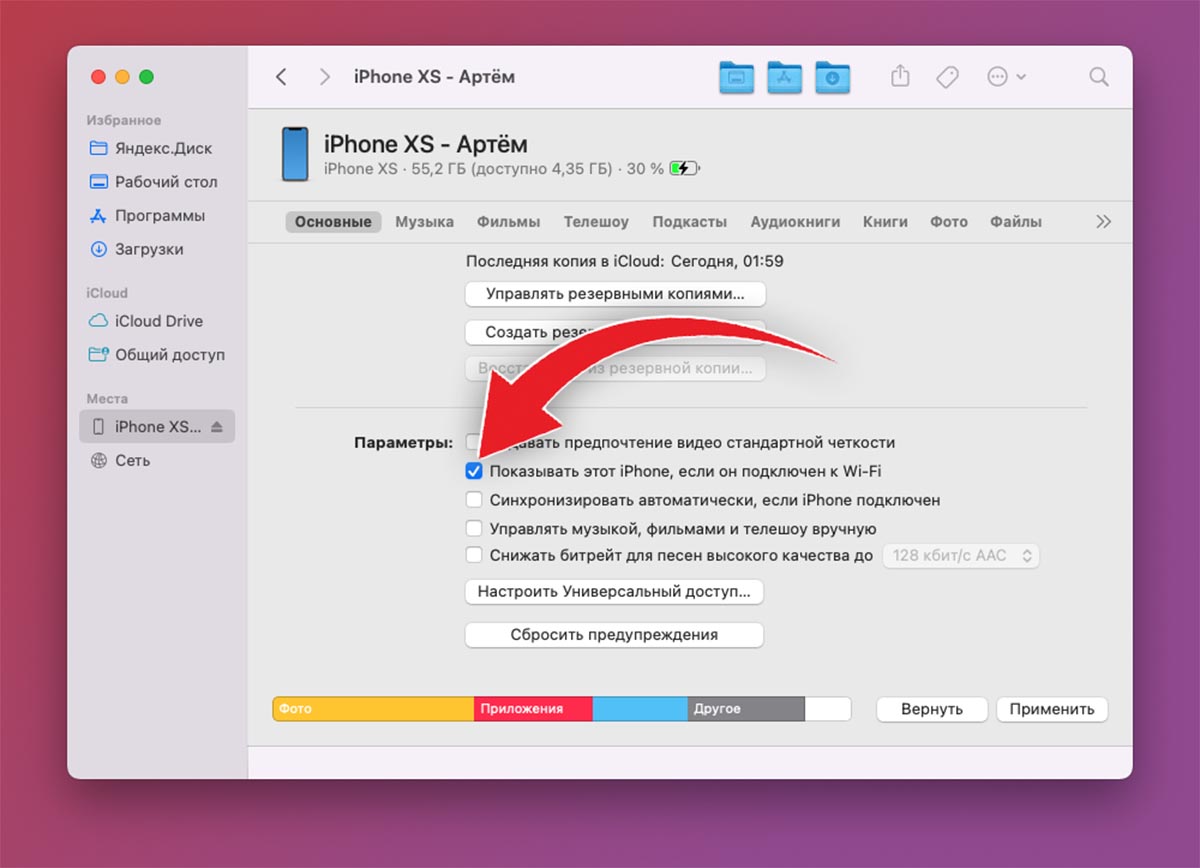Open iCloud Drive in sidebar

146,321
